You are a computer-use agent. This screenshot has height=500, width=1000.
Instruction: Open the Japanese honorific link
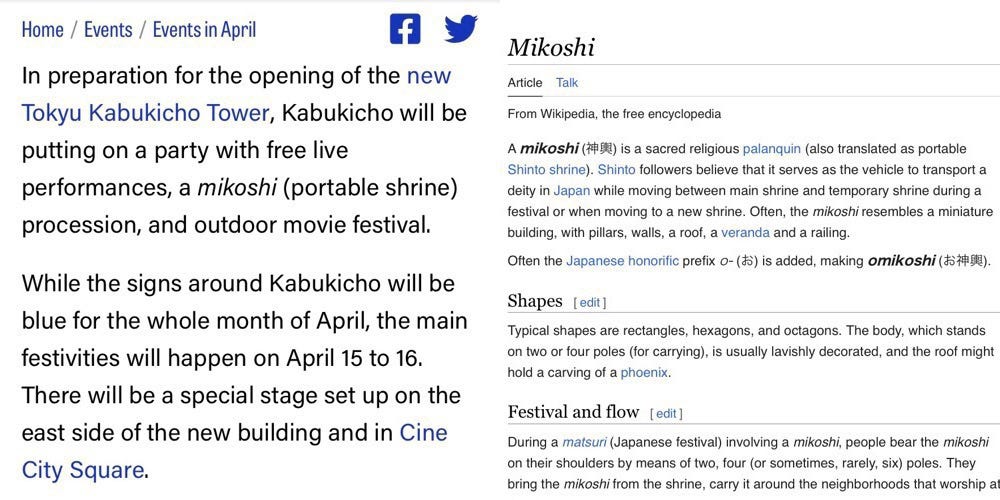(622, 261)
